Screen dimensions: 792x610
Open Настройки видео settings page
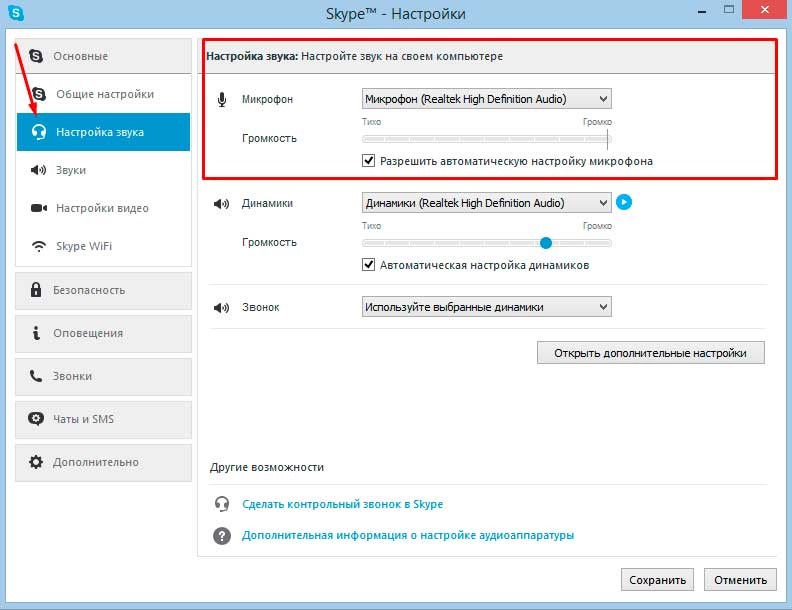tap(104, 208)
